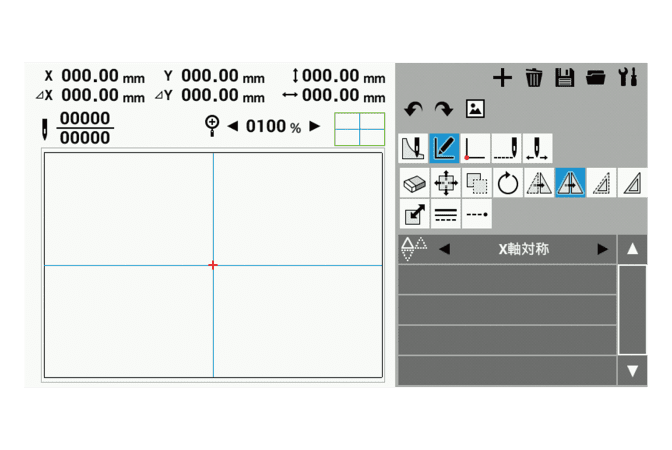Select the eraser tool

tap(414, 182)
